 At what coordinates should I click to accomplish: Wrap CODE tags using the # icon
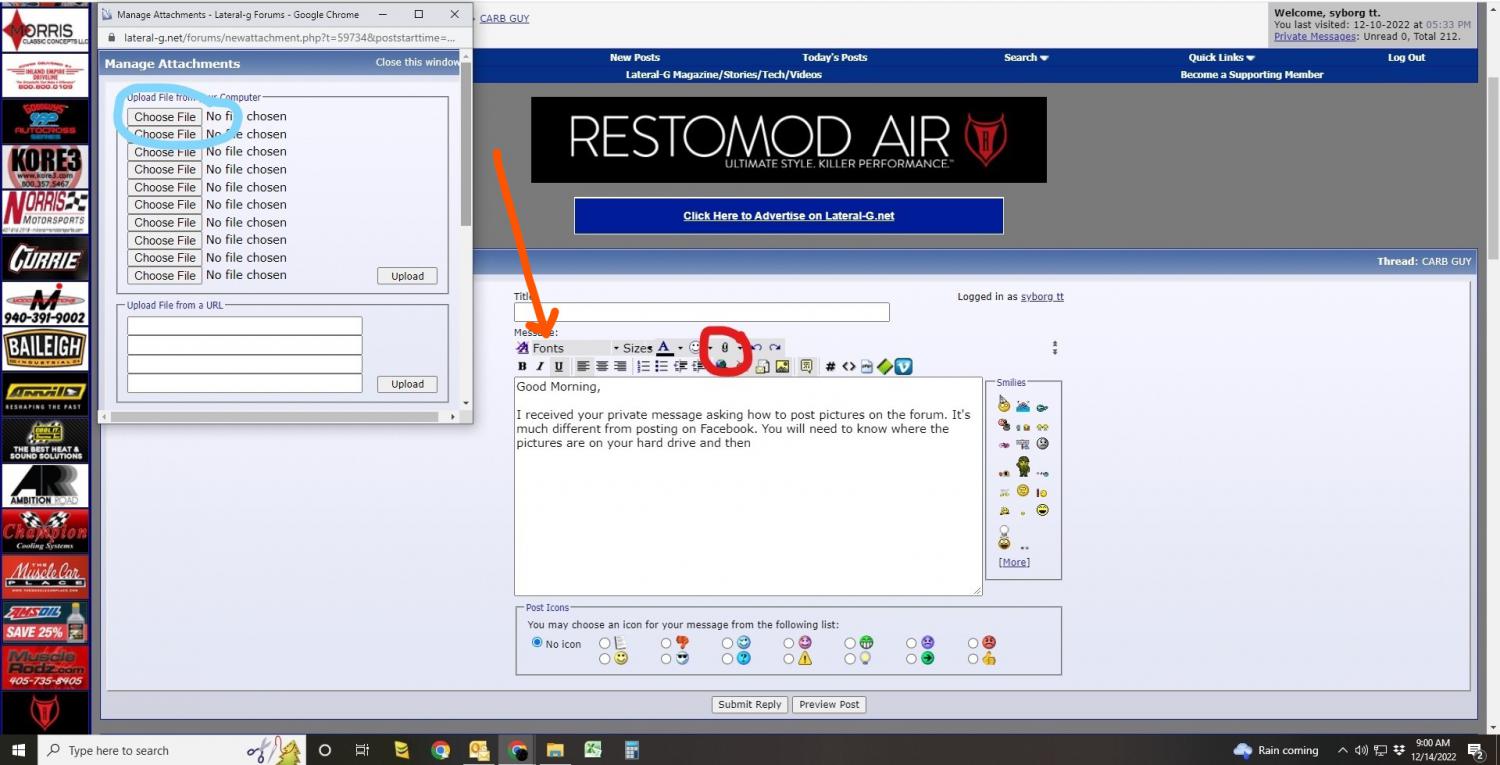pos(830,367)
